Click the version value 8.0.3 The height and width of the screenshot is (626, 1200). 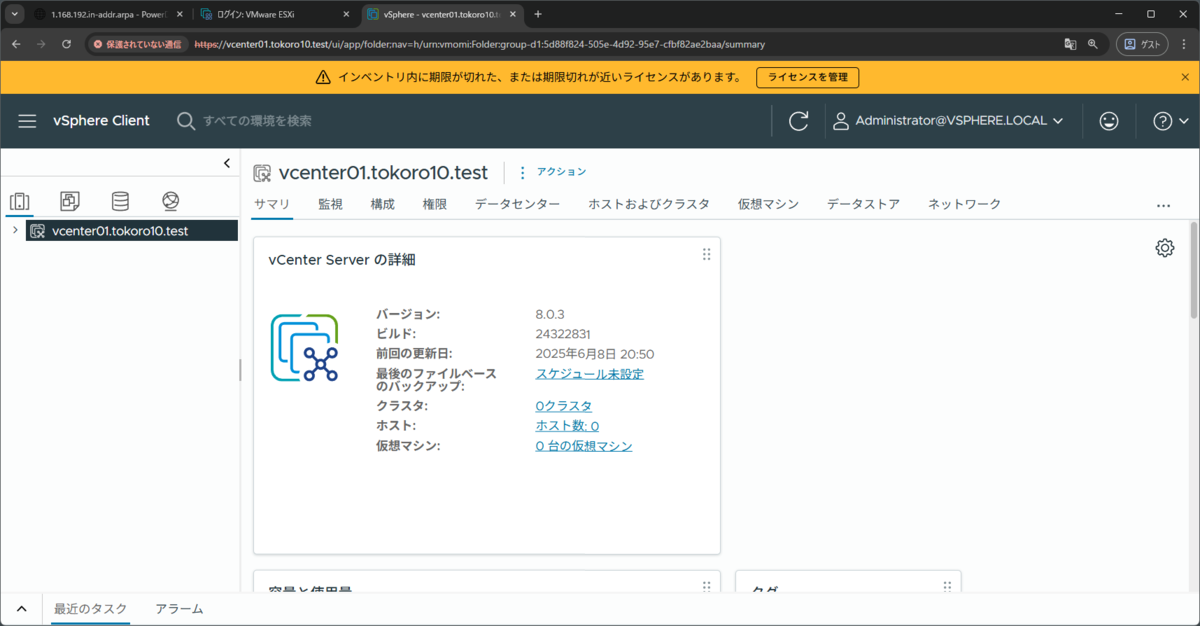pyautogui.click(x=550, y=314)
